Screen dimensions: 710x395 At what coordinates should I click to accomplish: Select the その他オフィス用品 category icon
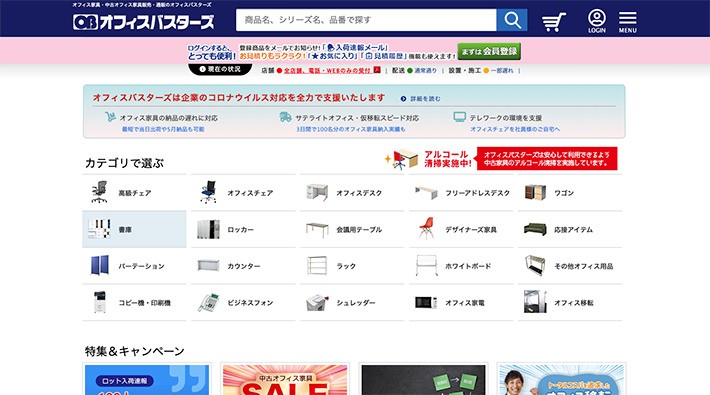click(x=535, y=265)
